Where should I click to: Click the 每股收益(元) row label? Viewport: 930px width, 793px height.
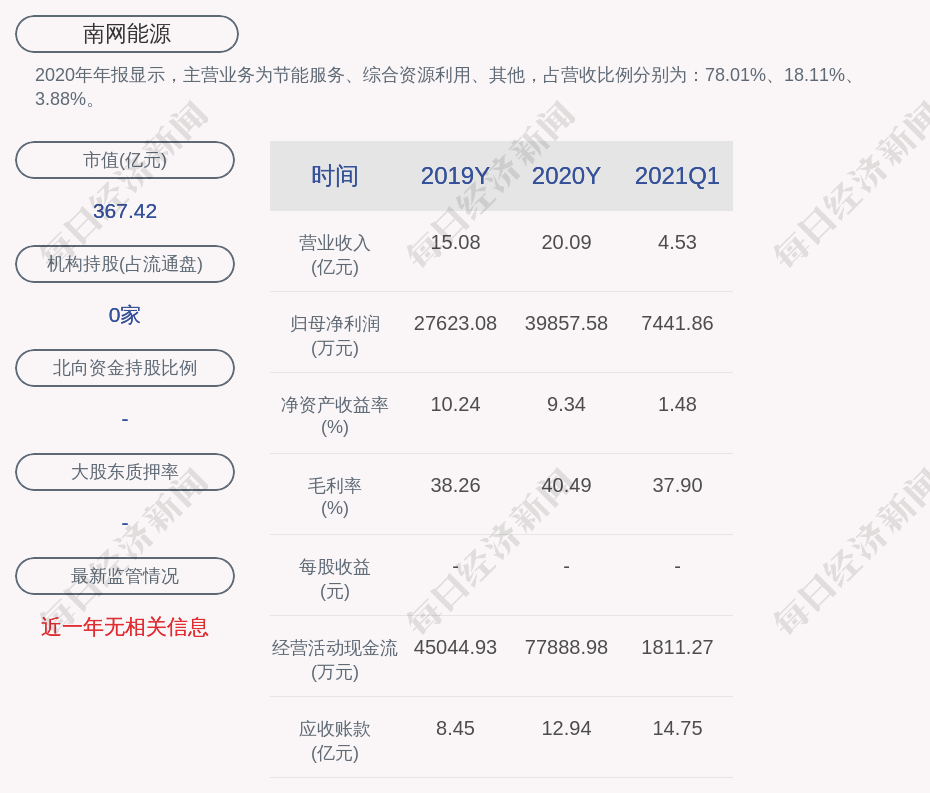[335, 579]
